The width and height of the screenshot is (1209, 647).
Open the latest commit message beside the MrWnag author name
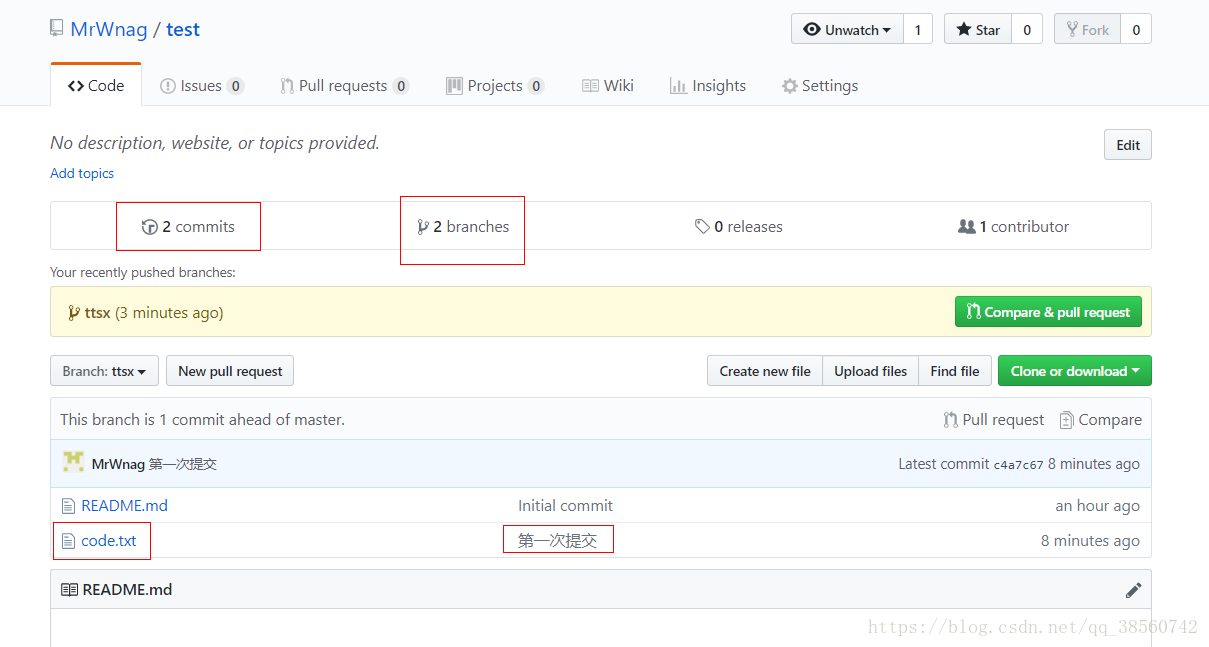tap(183, 464)
